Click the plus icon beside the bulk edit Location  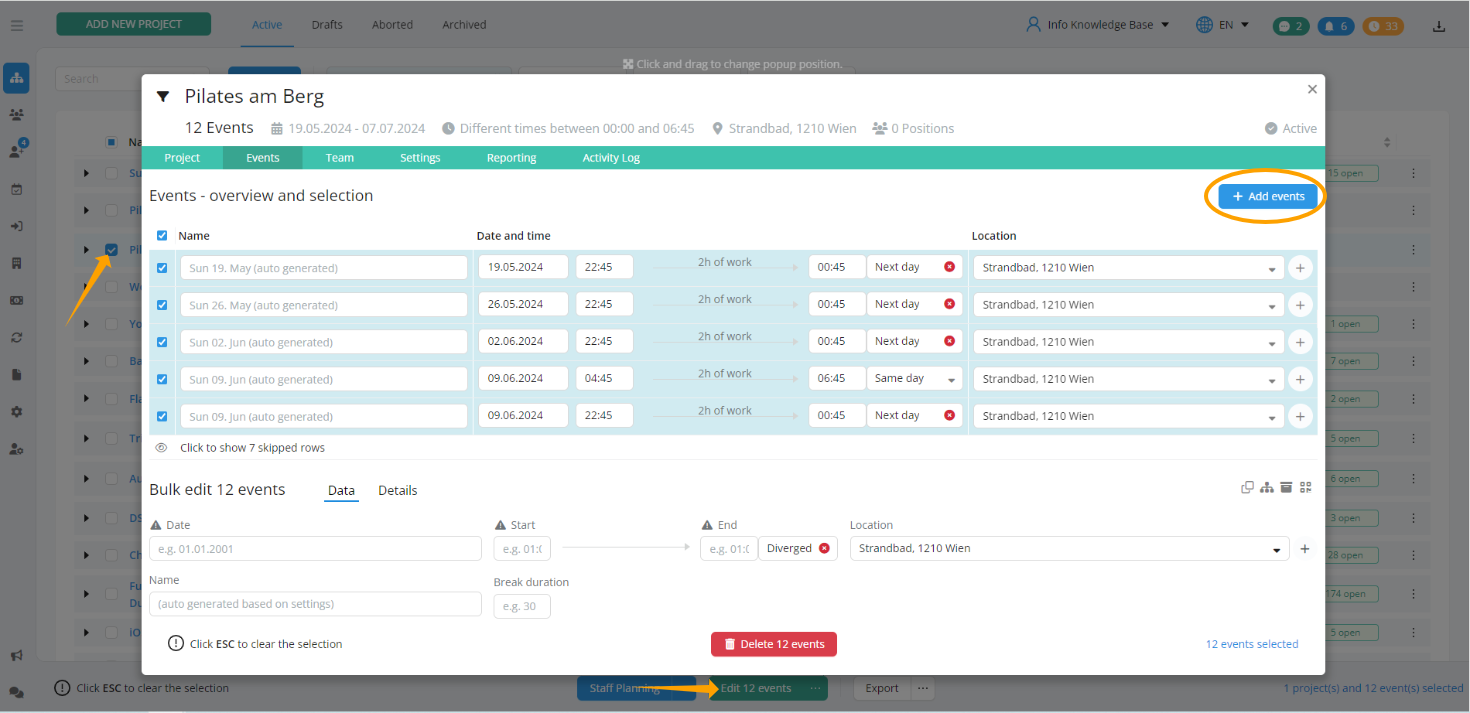point(1304,549)
